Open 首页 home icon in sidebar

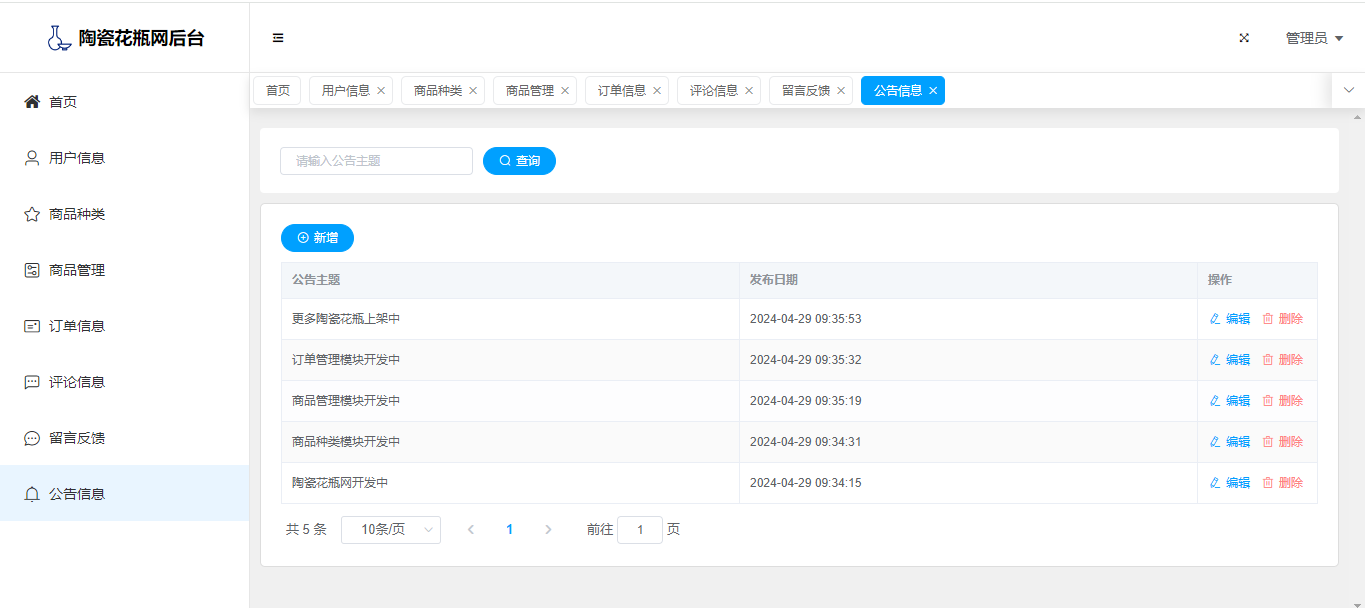pos(32,102)
